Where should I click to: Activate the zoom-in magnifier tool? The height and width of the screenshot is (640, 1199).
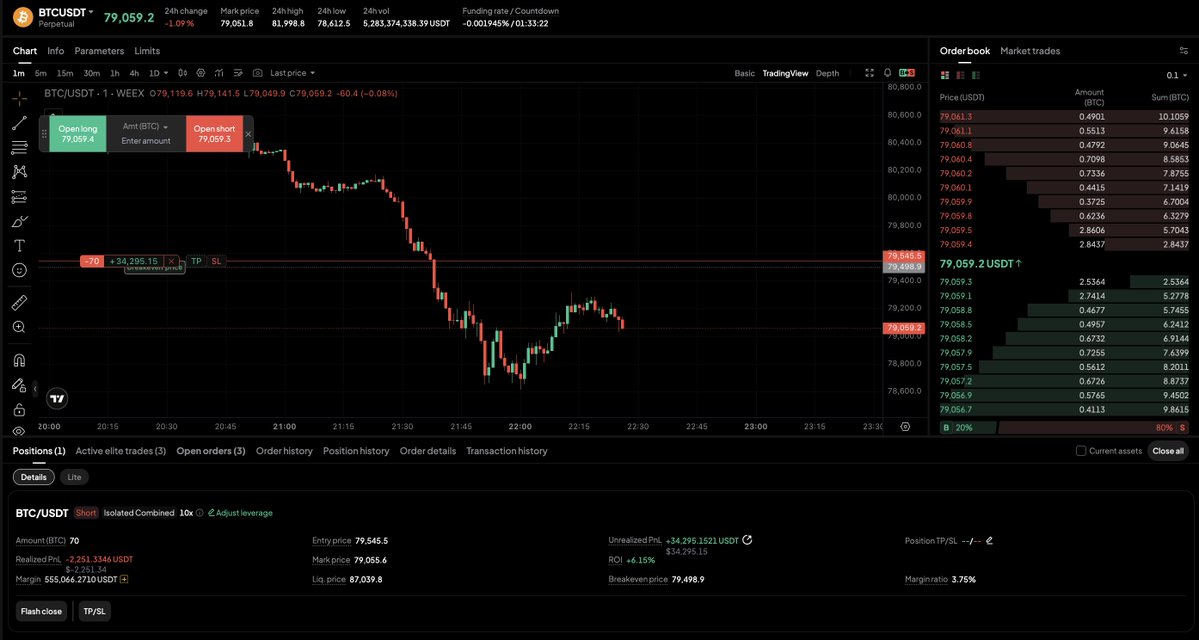tap(19, 326)
